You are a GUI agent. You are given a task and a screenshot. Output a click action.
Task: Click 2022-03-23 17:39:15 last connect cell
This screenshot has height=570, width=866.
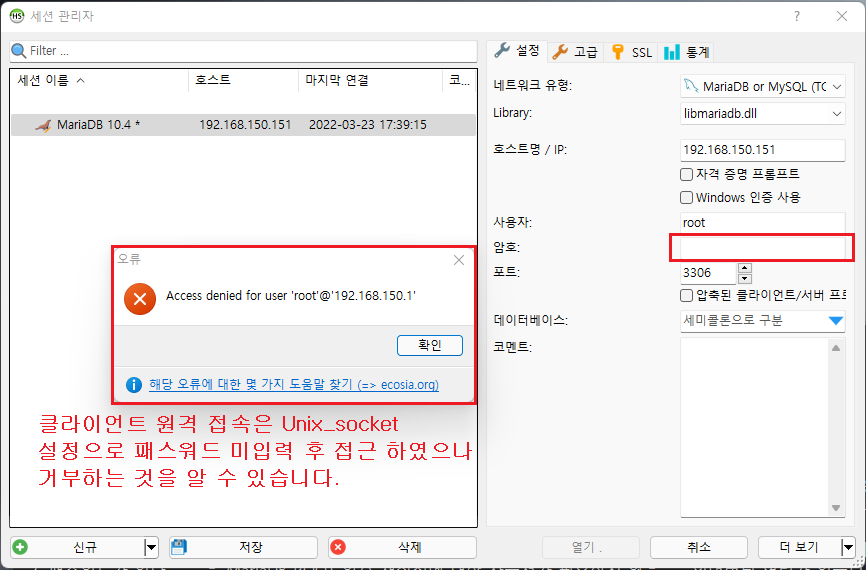click(x=368, y=125)
